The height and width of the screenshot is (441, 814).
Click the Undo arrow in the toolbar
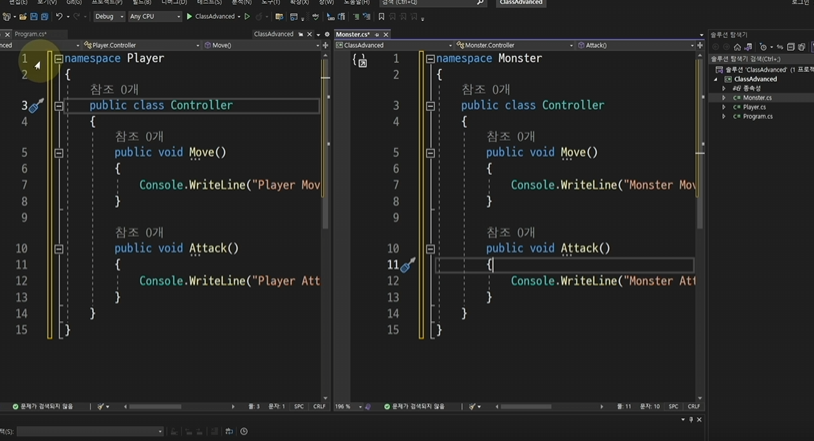click(x=59, y=16)
